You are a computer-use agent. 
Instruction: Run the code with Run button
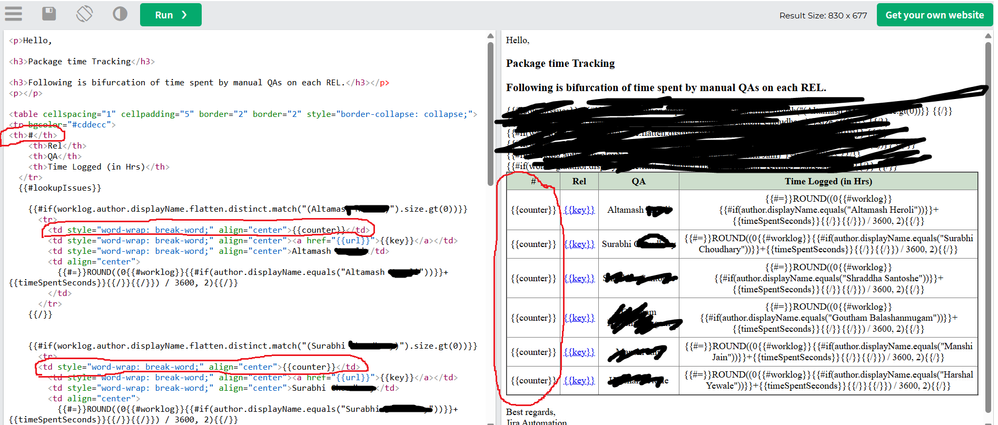coord(171,15)
